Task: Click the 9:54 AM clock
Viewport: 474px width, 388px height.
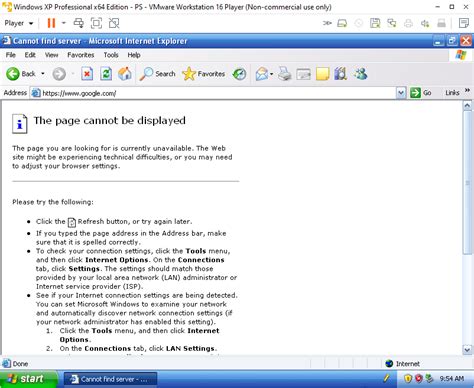Action: [452, 379]
